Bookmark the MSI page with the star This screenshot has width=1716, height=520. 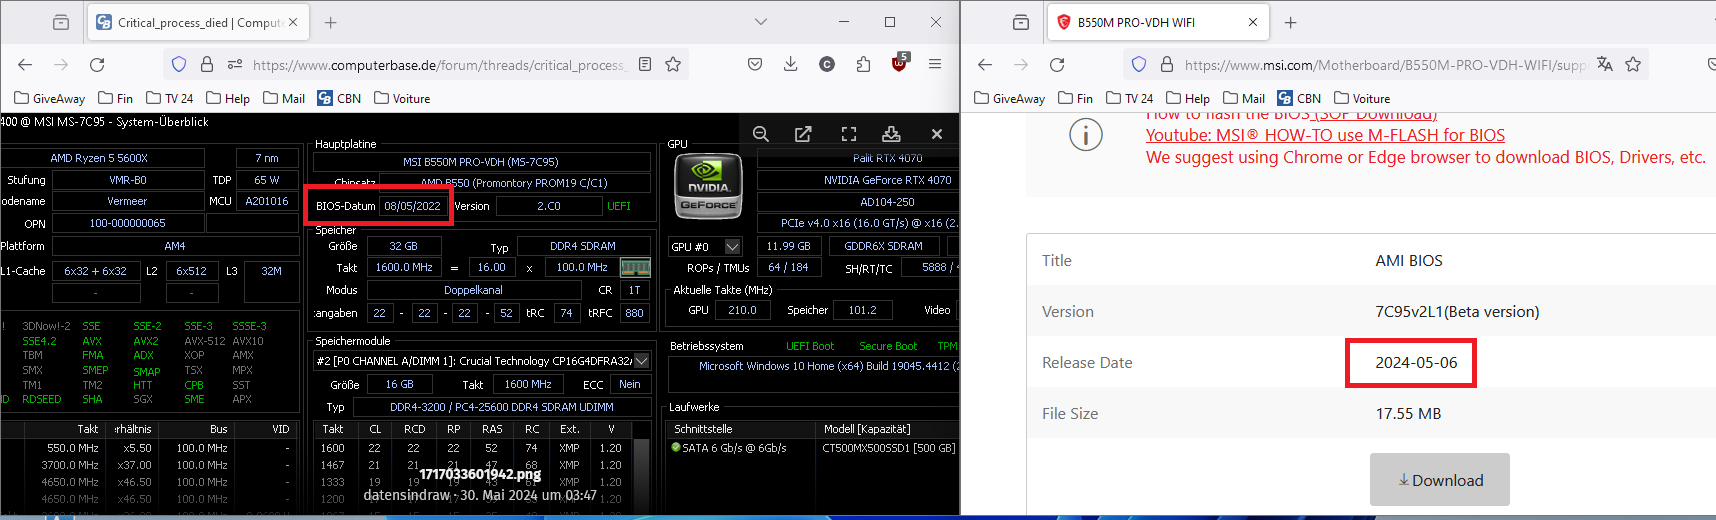1633,64
